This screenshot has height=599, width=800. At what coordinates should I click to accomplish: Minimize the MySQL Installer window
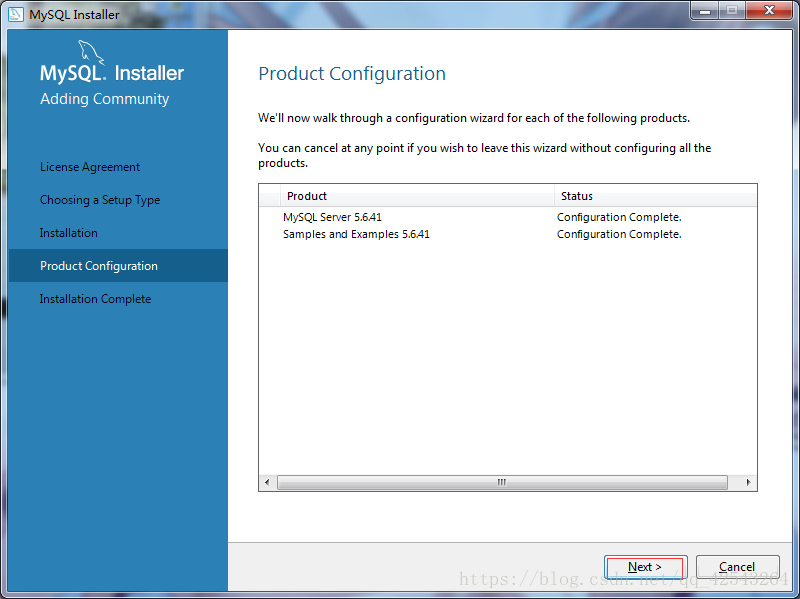click(705, 11)
